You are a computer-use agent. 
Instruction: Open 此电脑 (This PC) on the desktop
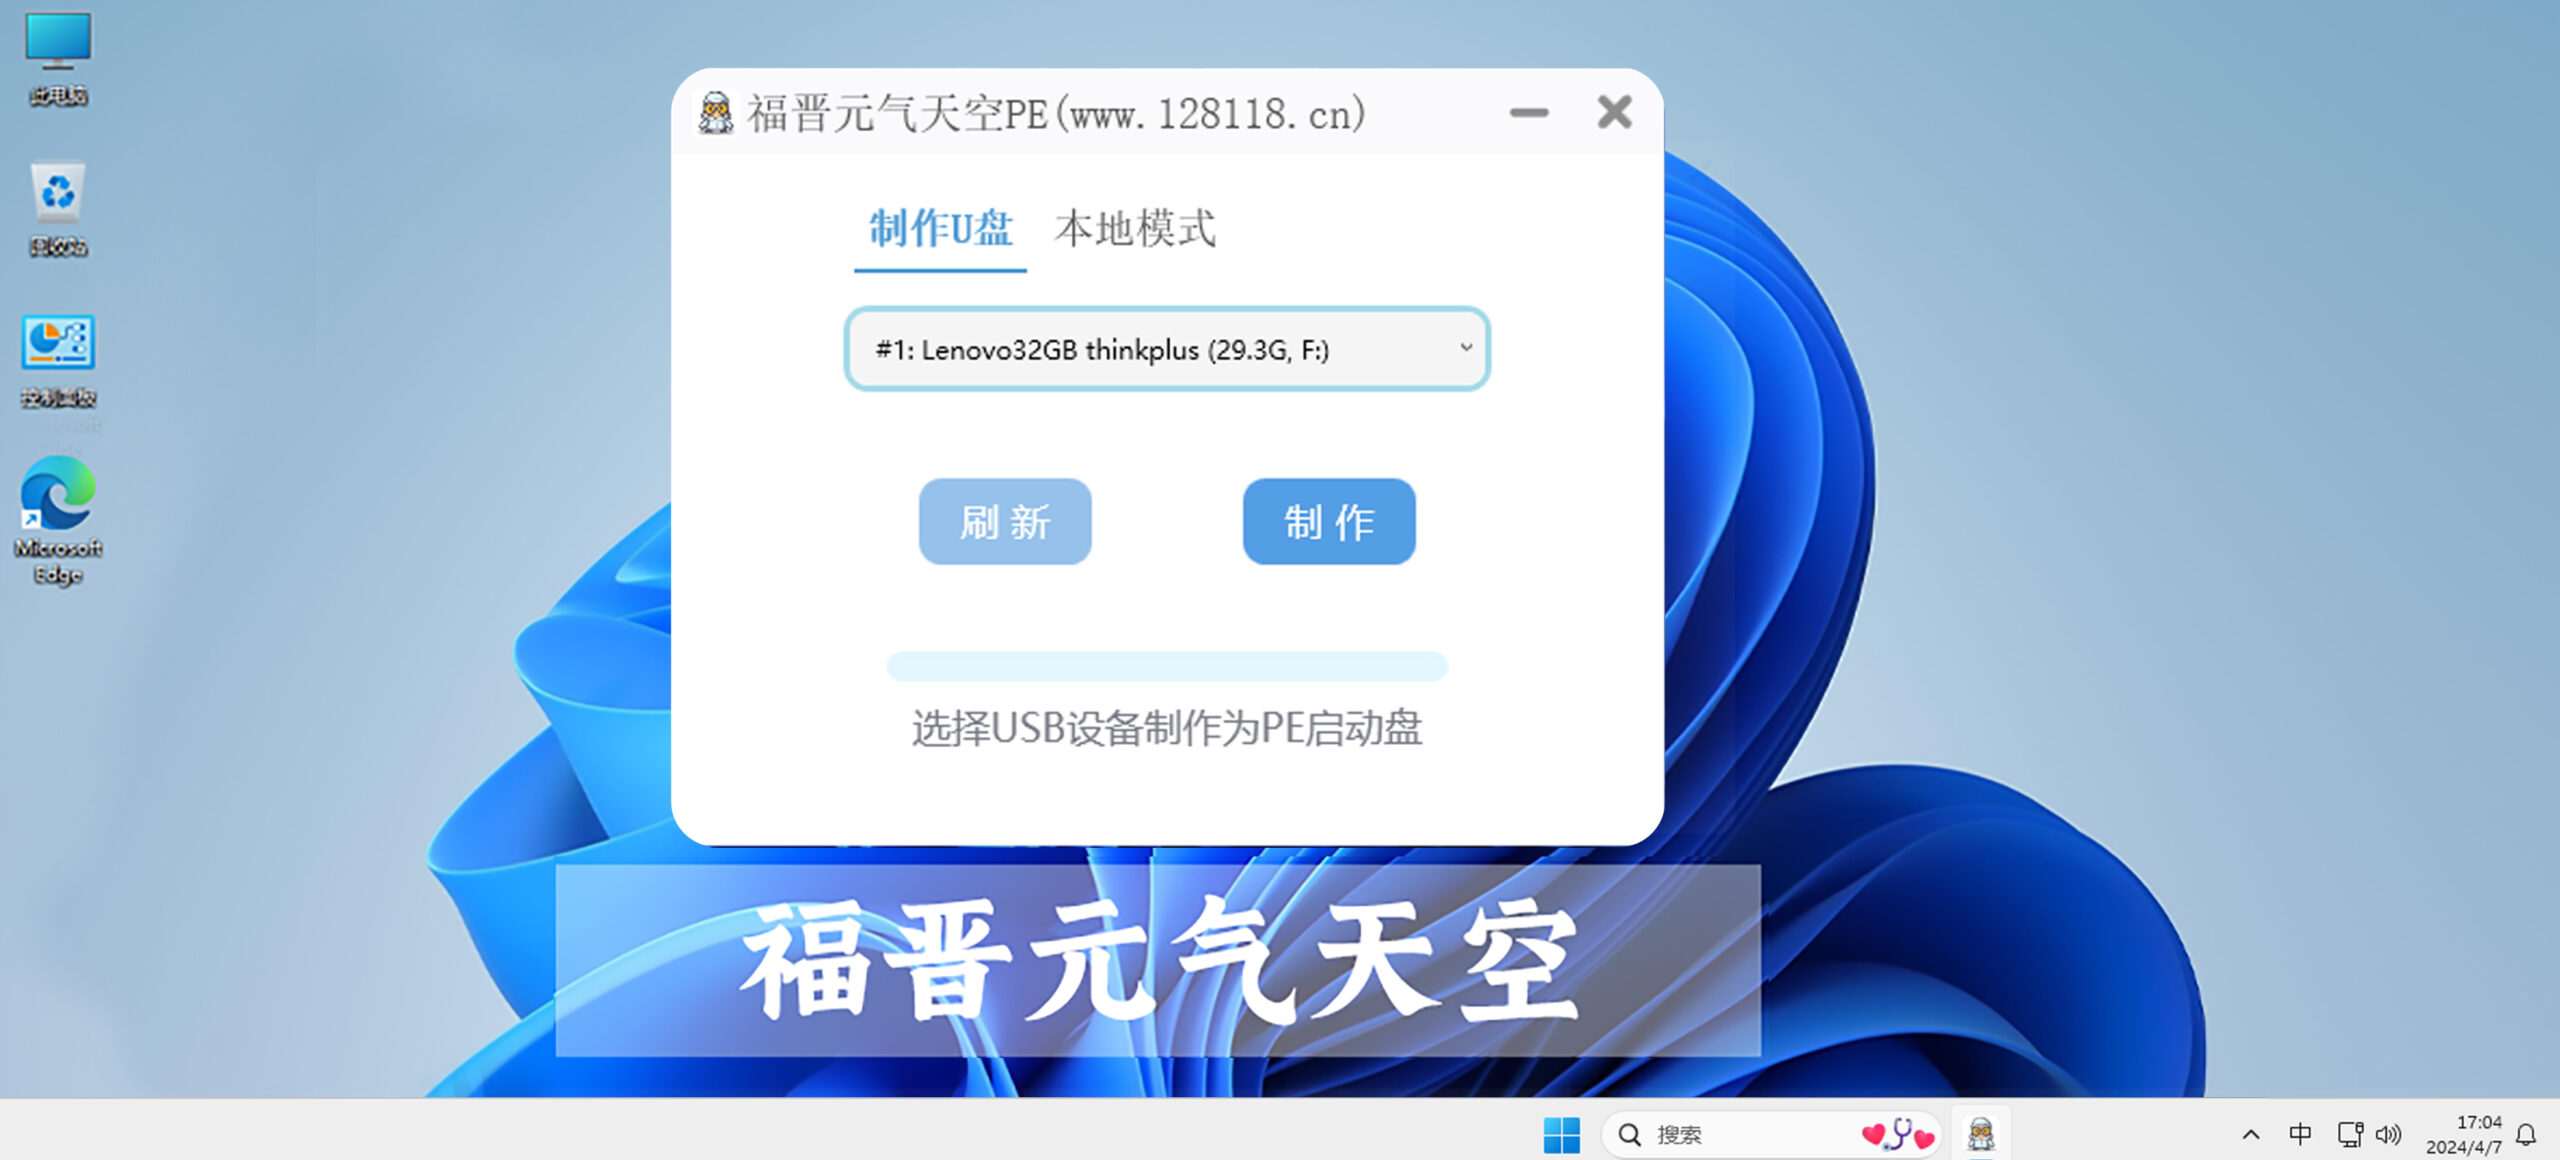coord(57,43)
